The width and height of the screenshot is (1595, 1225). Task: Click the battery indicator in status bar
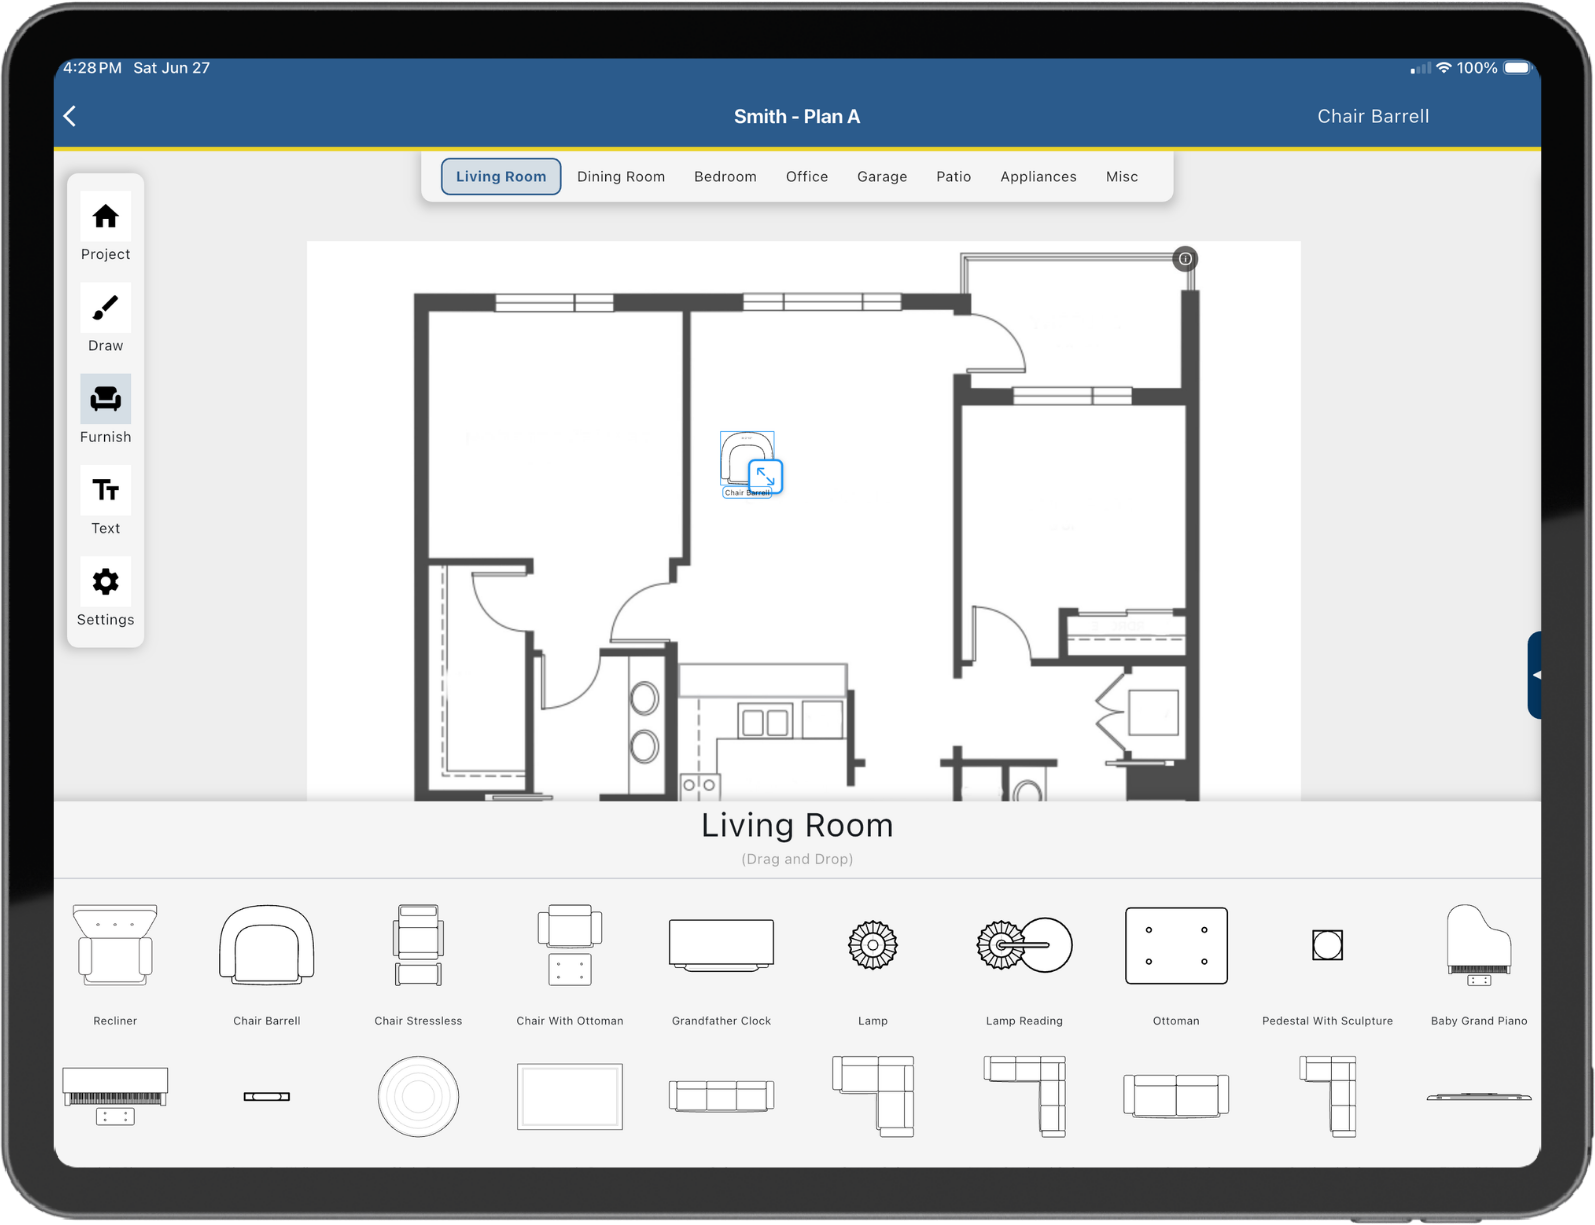coord(1517,68)
